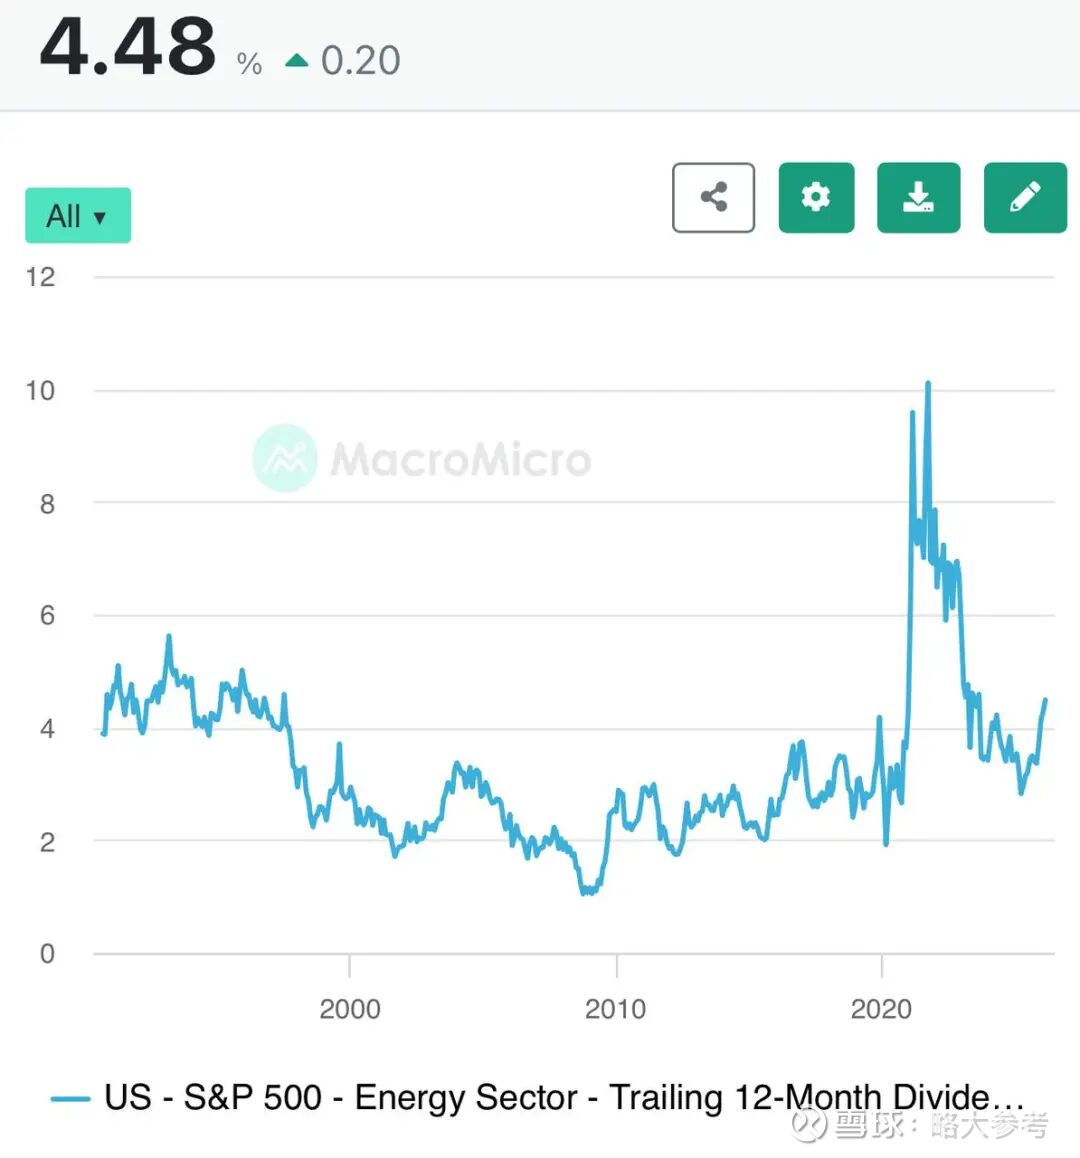
Task: Click the 2021 peak near 10 on chart
Action: pyautogui.click(x=928, y=384)
